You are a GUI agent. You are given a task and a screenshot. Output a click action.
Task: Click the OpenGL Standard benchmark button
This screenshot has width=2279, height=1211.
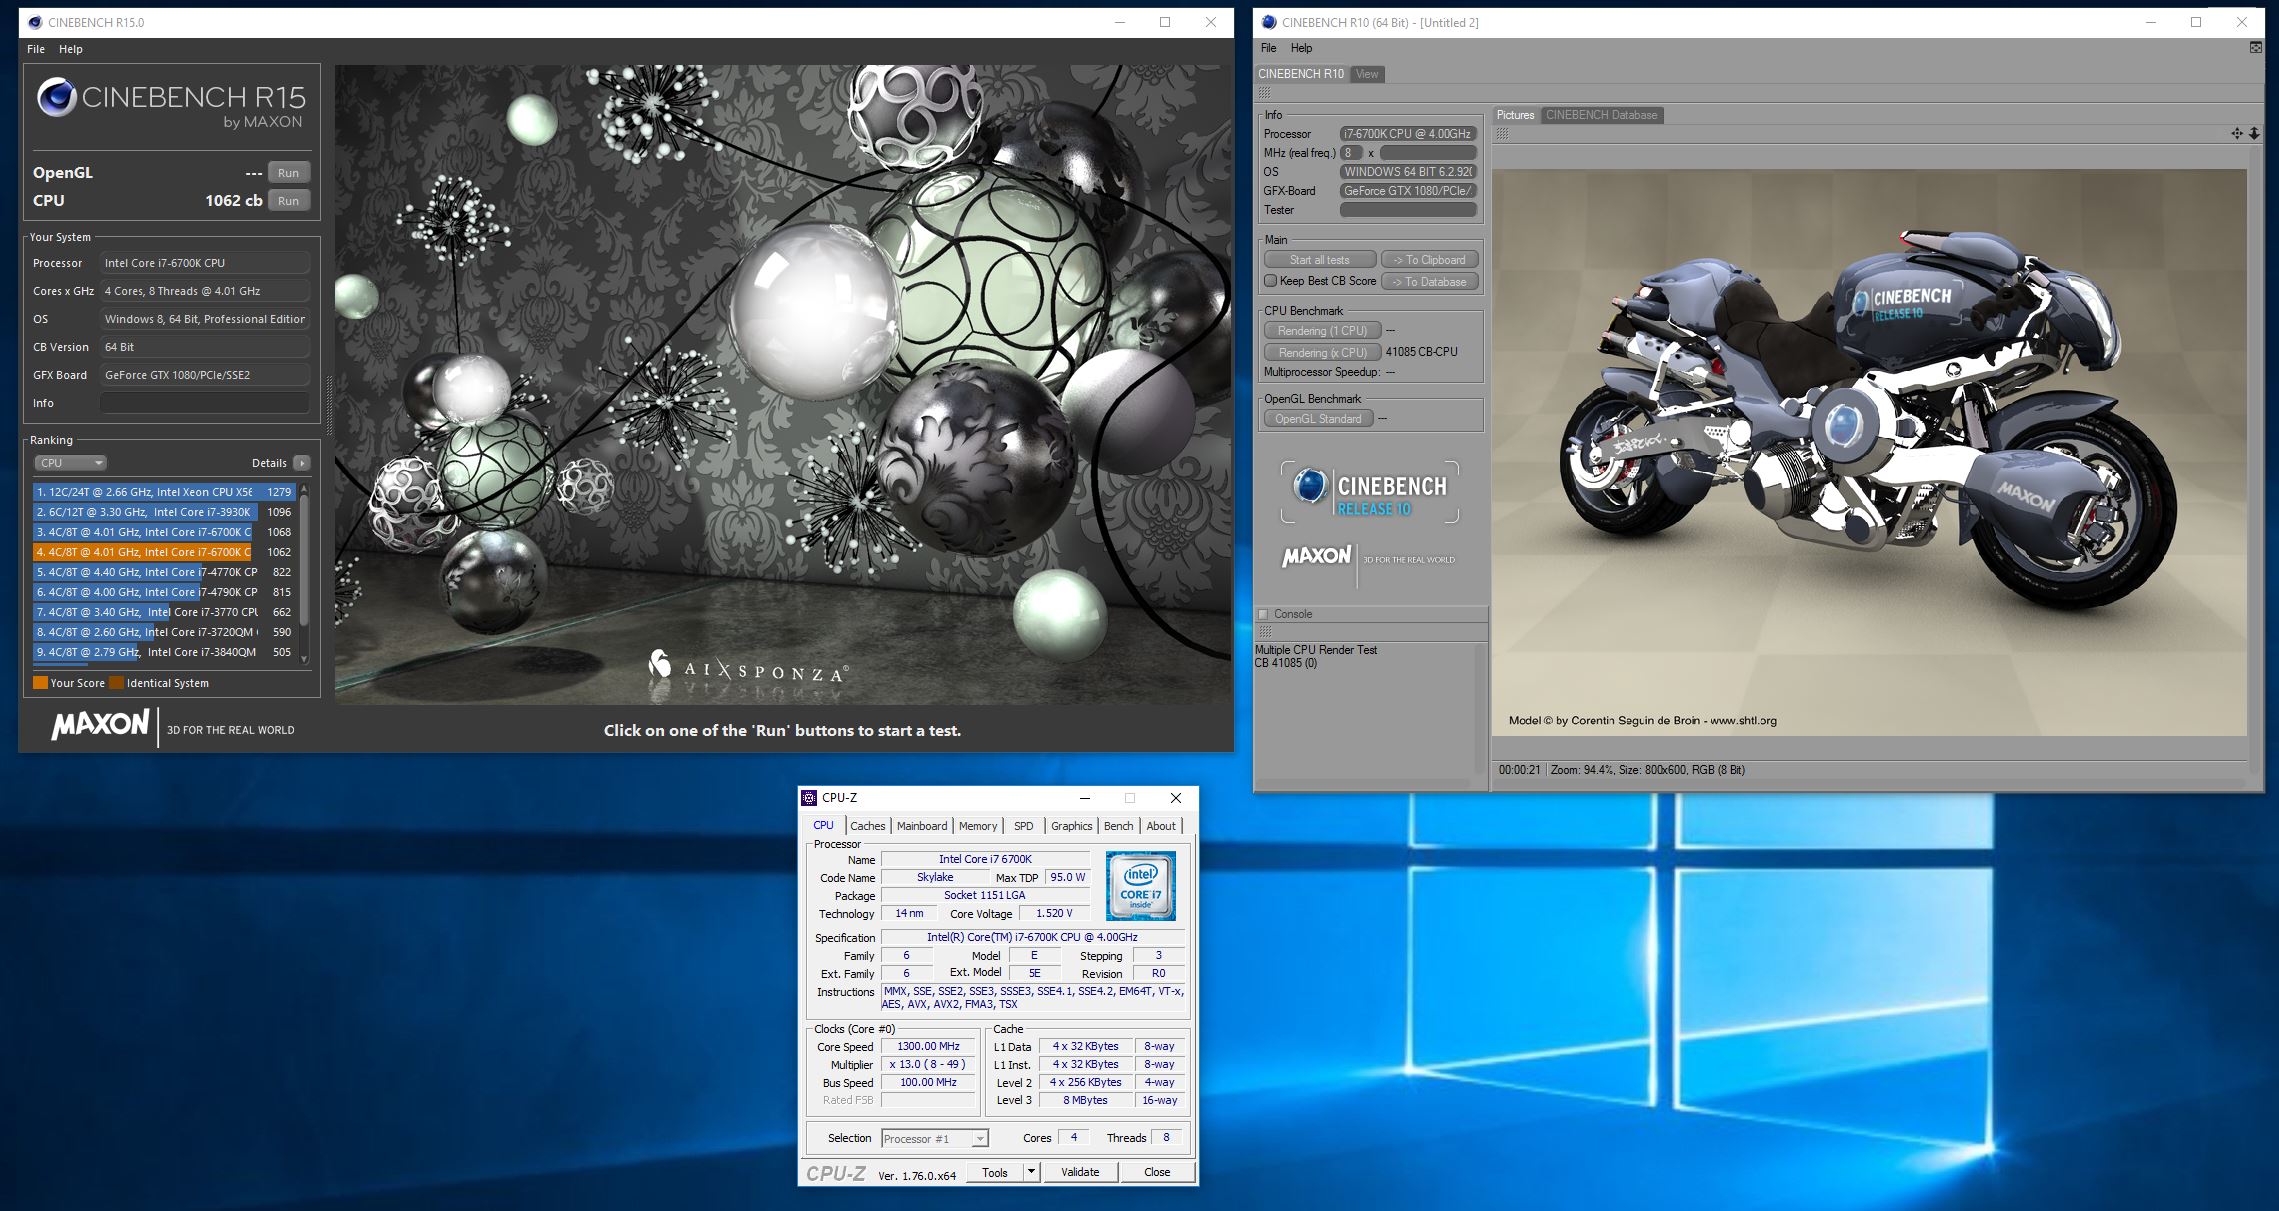click(x=1318, y=419)
